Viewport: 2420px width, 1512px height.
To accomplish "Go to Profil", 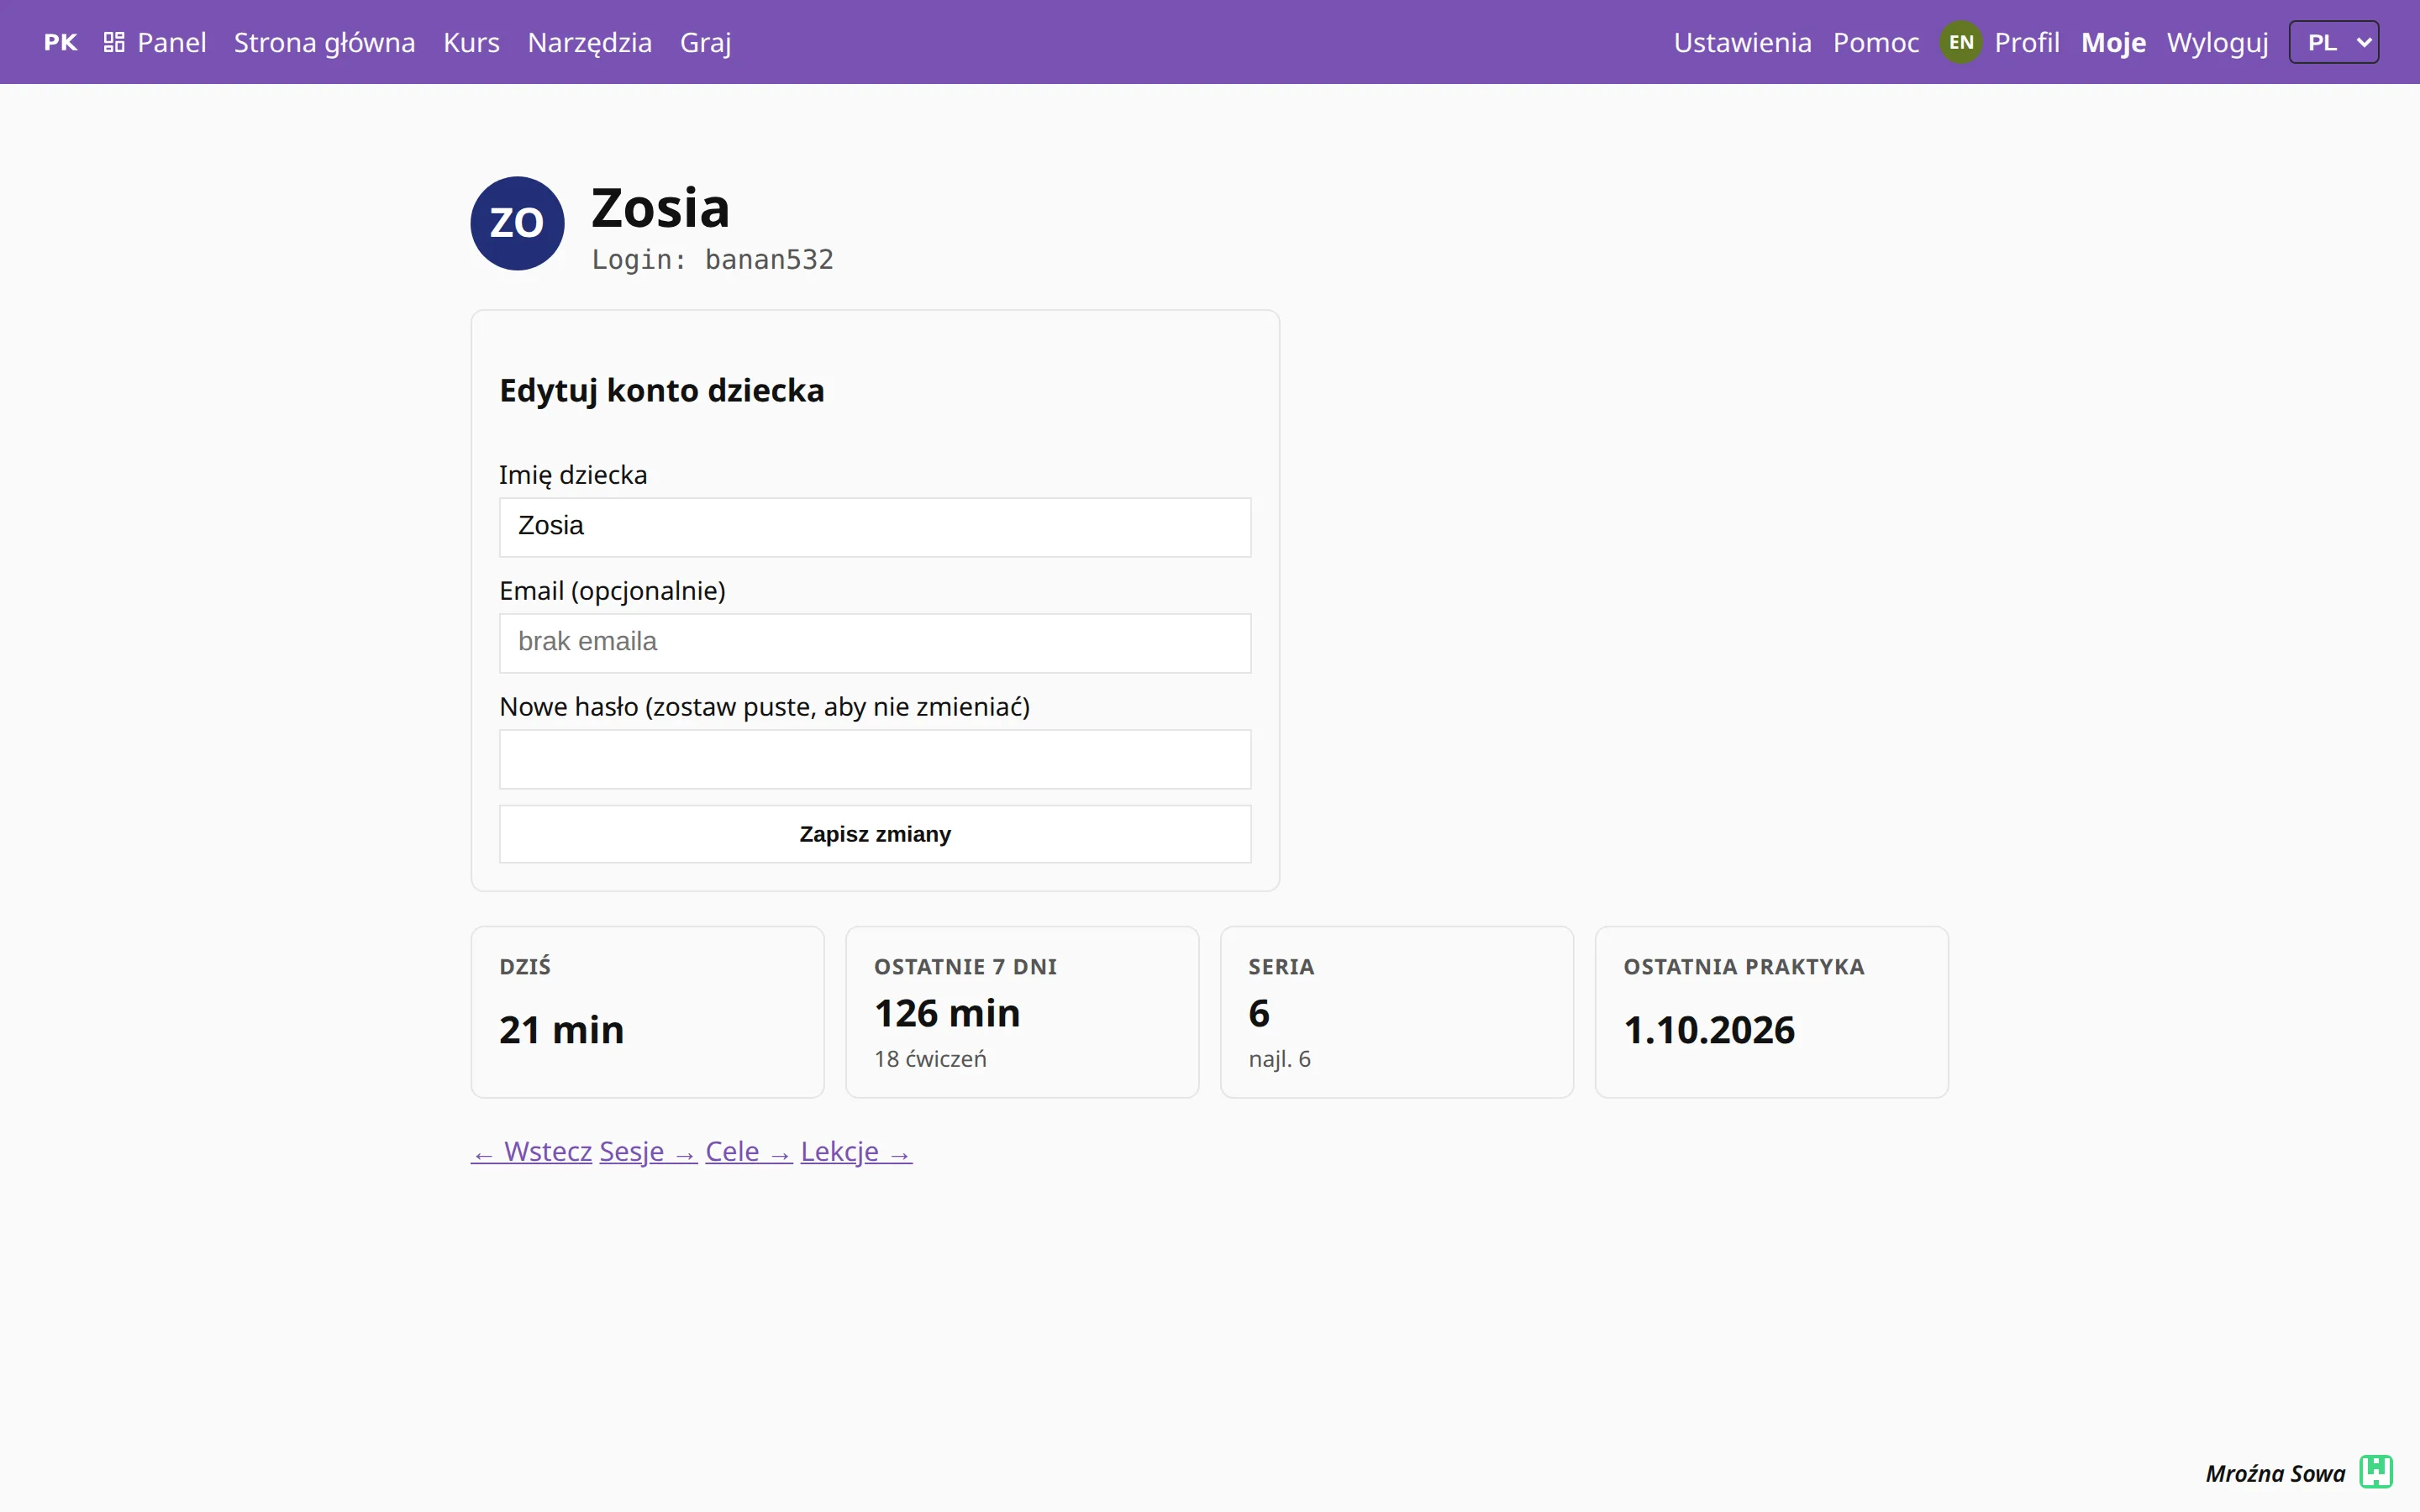I will pyautogui.click(x=2026, y=42).
